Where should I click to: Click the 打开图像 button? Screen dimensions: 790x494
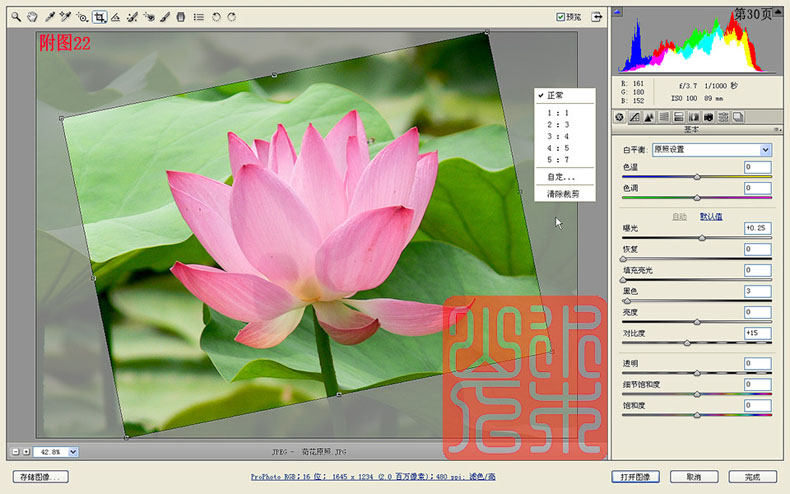(635, 477)
